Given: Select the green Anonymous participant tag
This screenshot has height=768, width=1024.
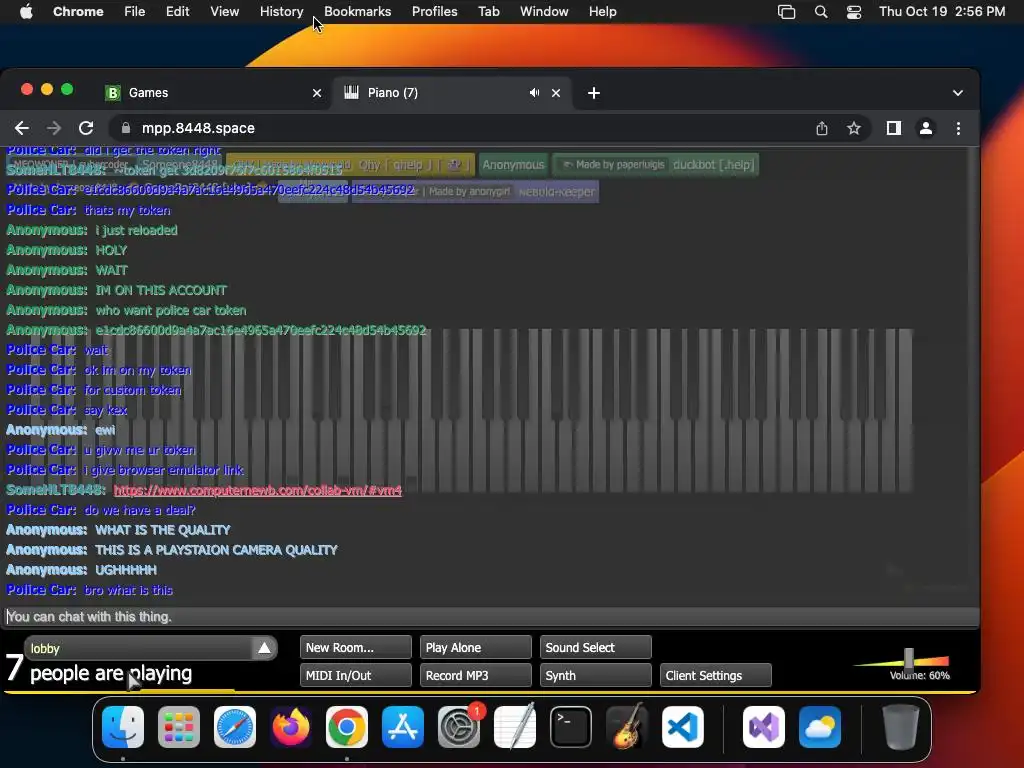Looking at the screenshot, I should pos(513,165).
